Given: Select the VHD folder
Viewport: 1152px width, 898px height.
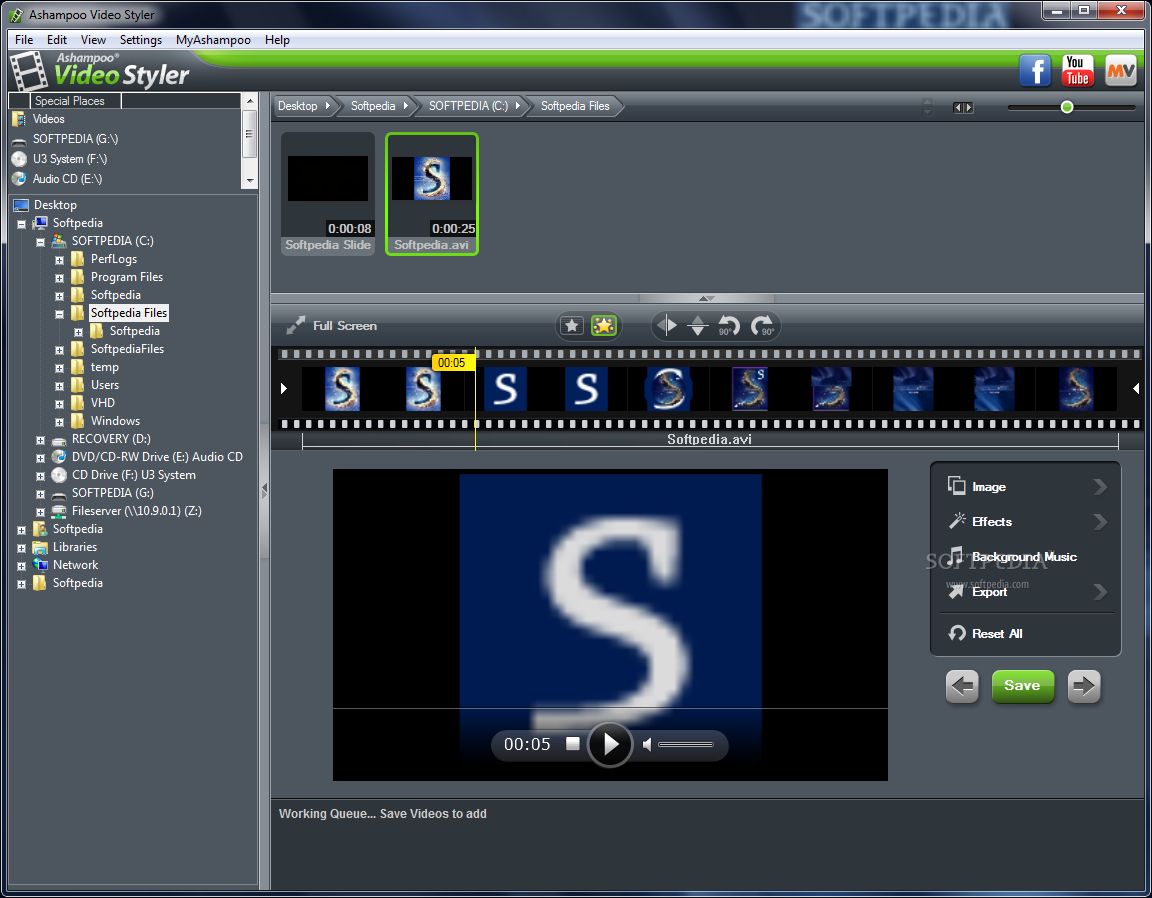Looking at the screenshot, I should coord(102,403).
